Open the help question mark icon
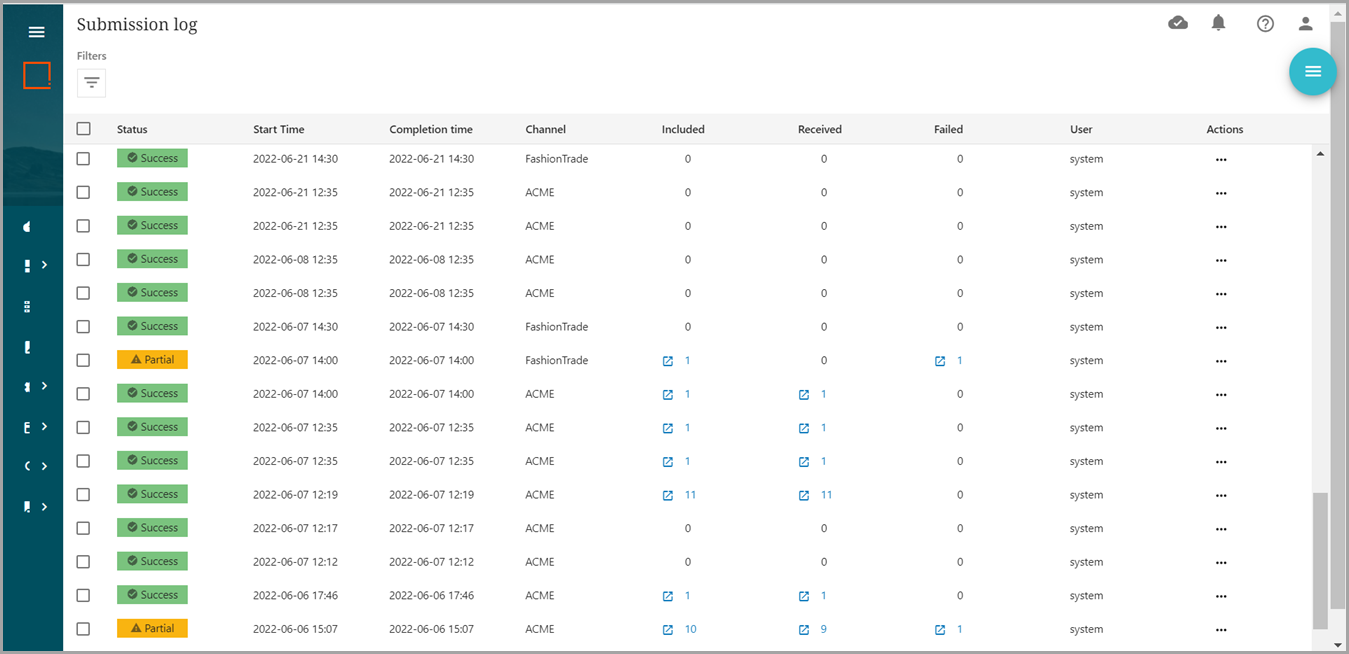This screenshot has width=1349, height=654. (1265, 23)
